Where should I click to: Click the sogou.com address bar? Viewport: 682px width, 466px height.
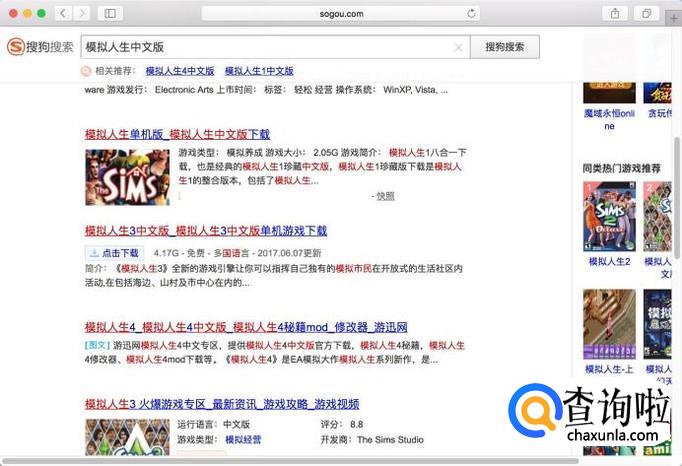(341, 13)
